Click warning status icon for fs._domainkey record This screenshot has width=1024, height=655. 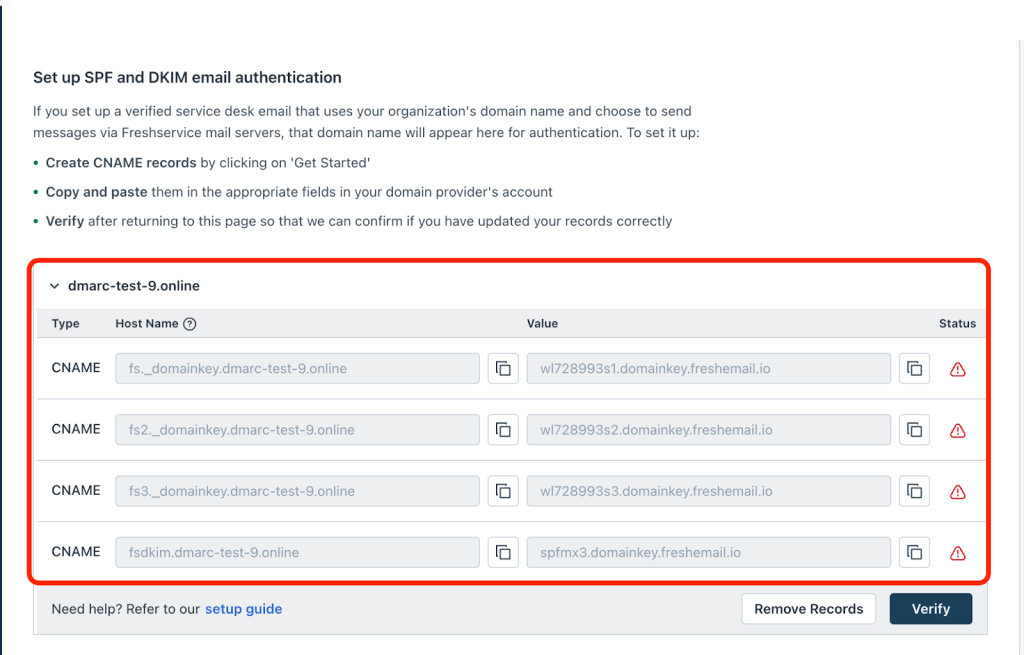pyautogui.click(x=957, y=369)
